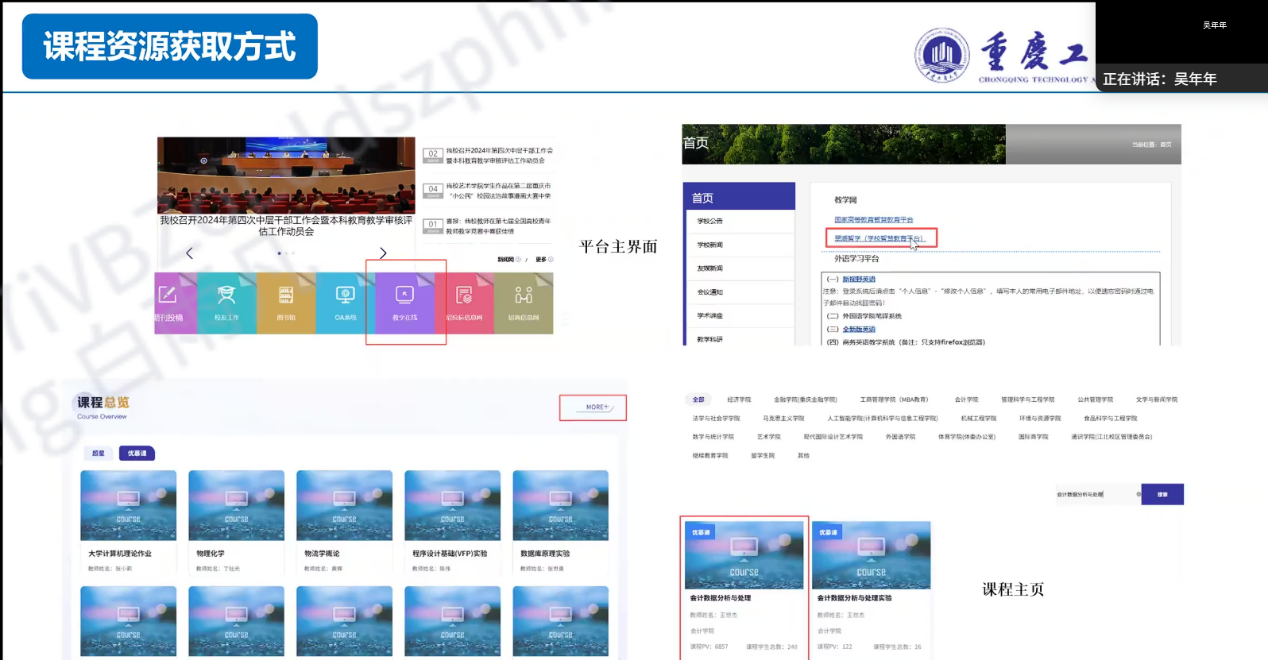The width and height of the screenshot is (1268, 660).
Task: Open the 会计数据分析与处理 course card
Action: click(x=744, y=588)
